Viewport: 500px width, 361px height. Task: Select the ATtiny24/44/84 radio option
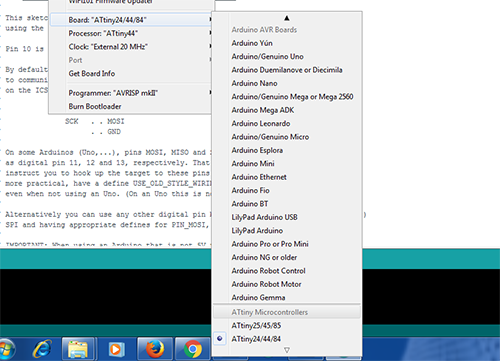287,339
